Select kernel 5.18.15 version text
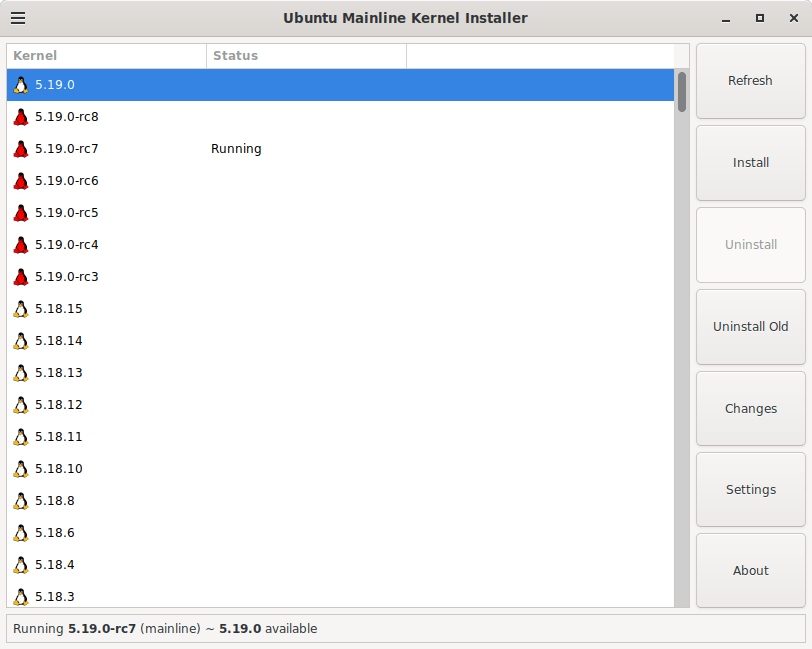Screen dimensions: 812x649 click(x=59, y=309)
